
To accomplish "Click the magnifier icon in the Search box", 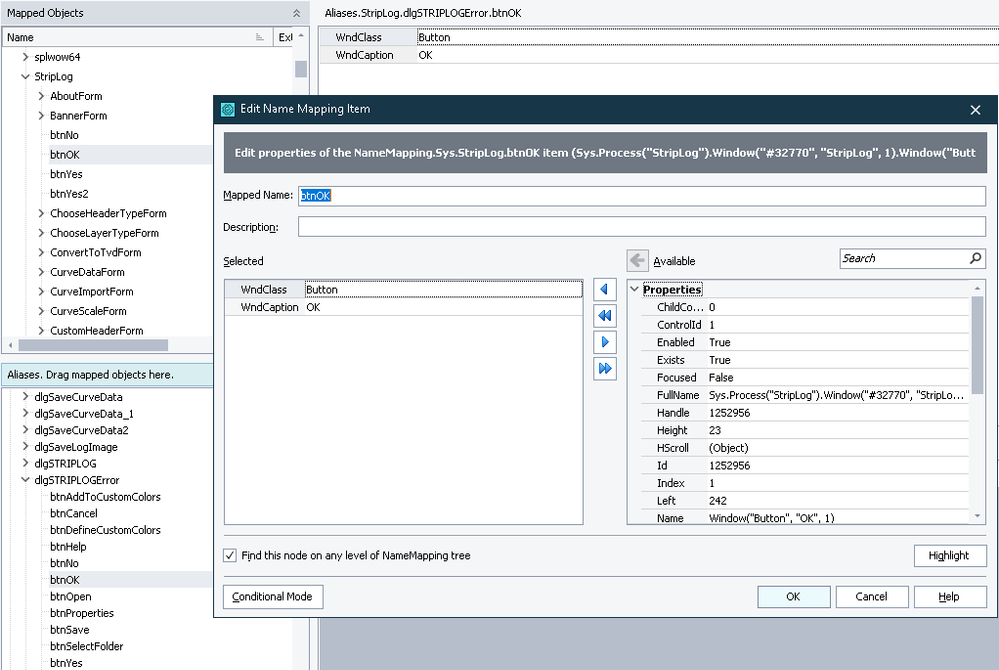I will [x=976, y=258].
